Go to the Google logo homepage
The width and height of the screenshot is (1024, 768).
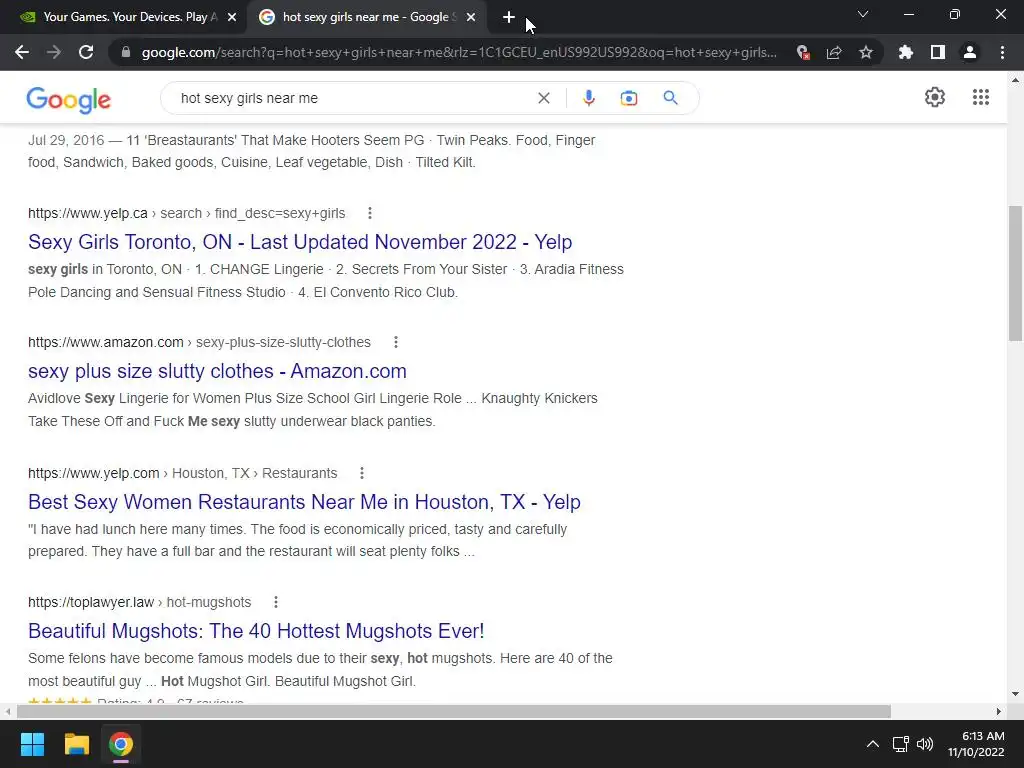pyautogui.click(x=69, y=99)
